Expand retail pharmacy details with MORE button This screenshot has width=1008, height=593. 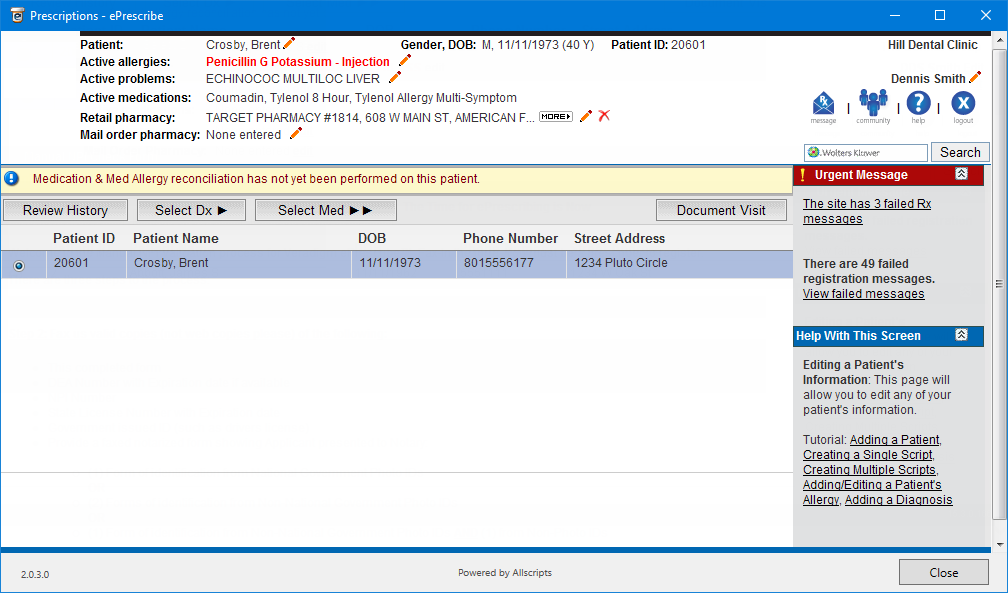coord(556,117)
